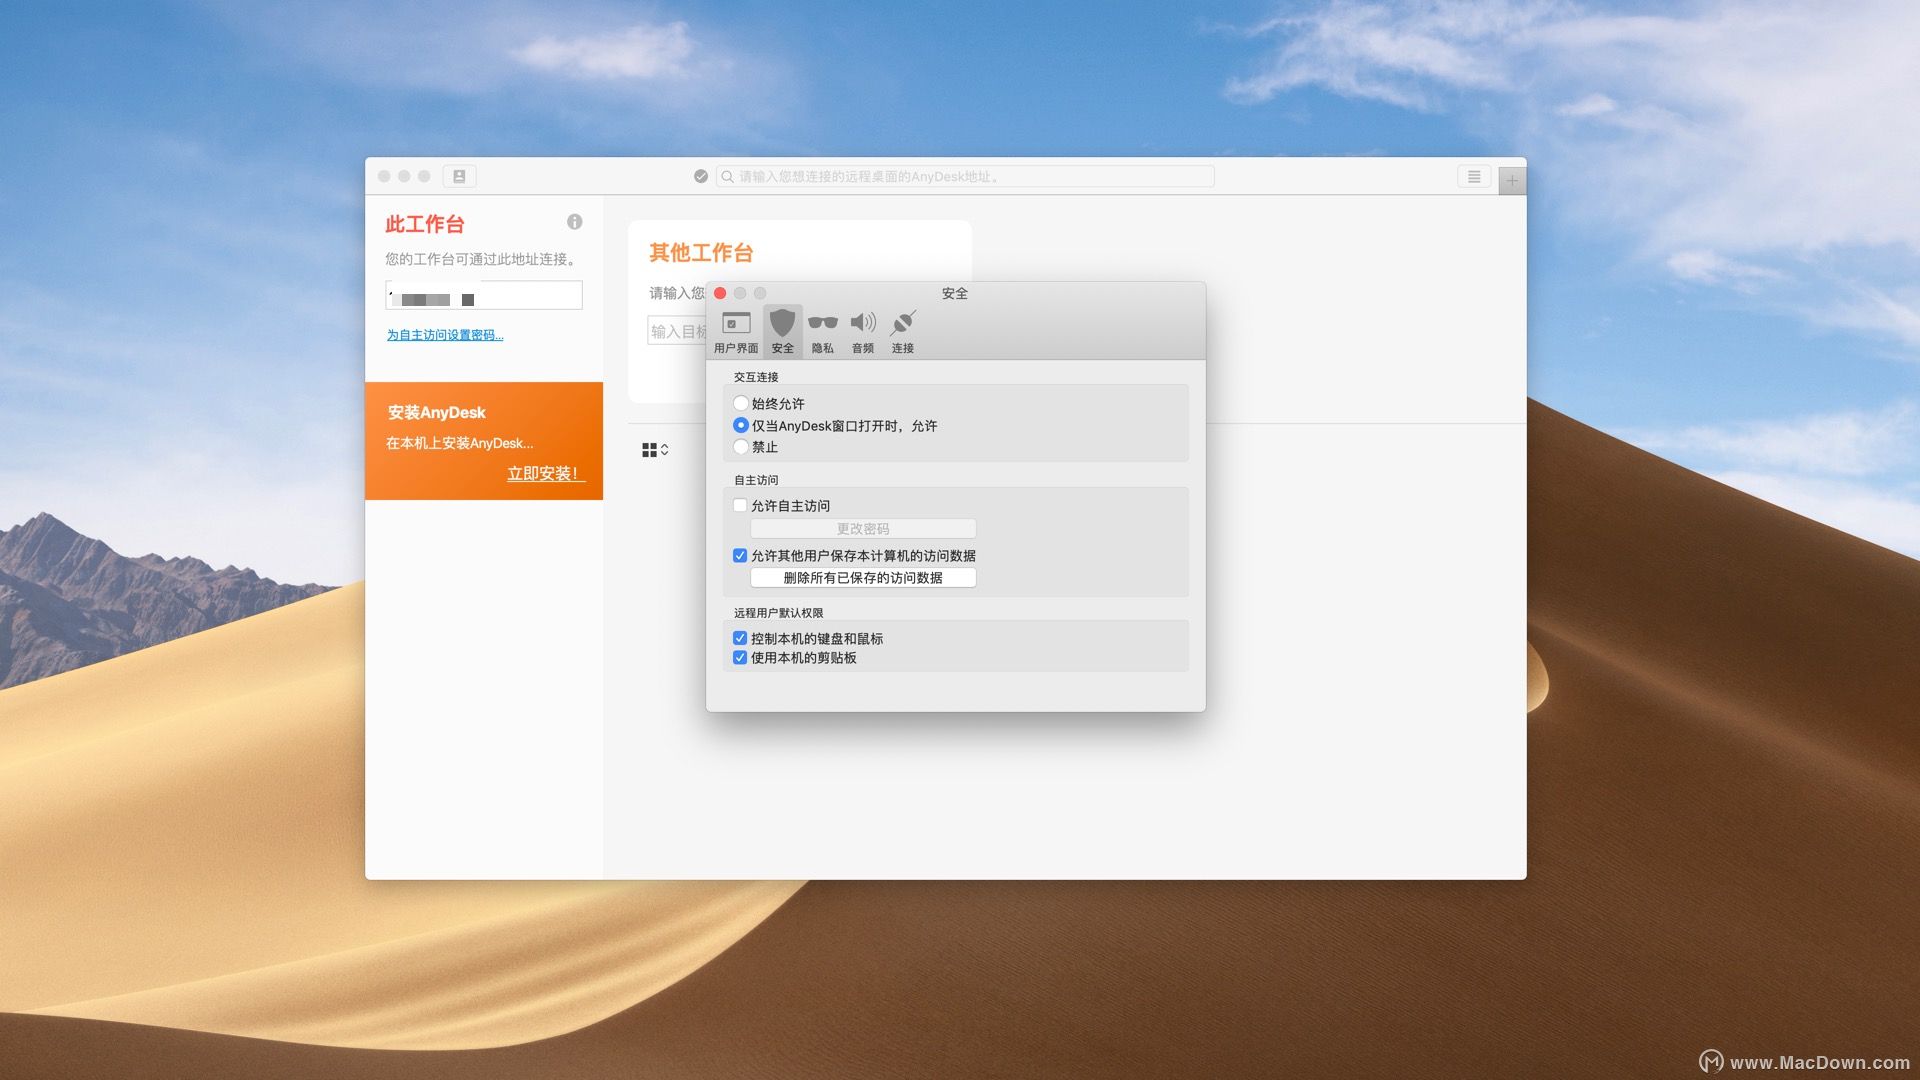Click the 此工作台 heading
Image resolution: width=1920 pixels, height=1080 pixels.
[425, 224]
